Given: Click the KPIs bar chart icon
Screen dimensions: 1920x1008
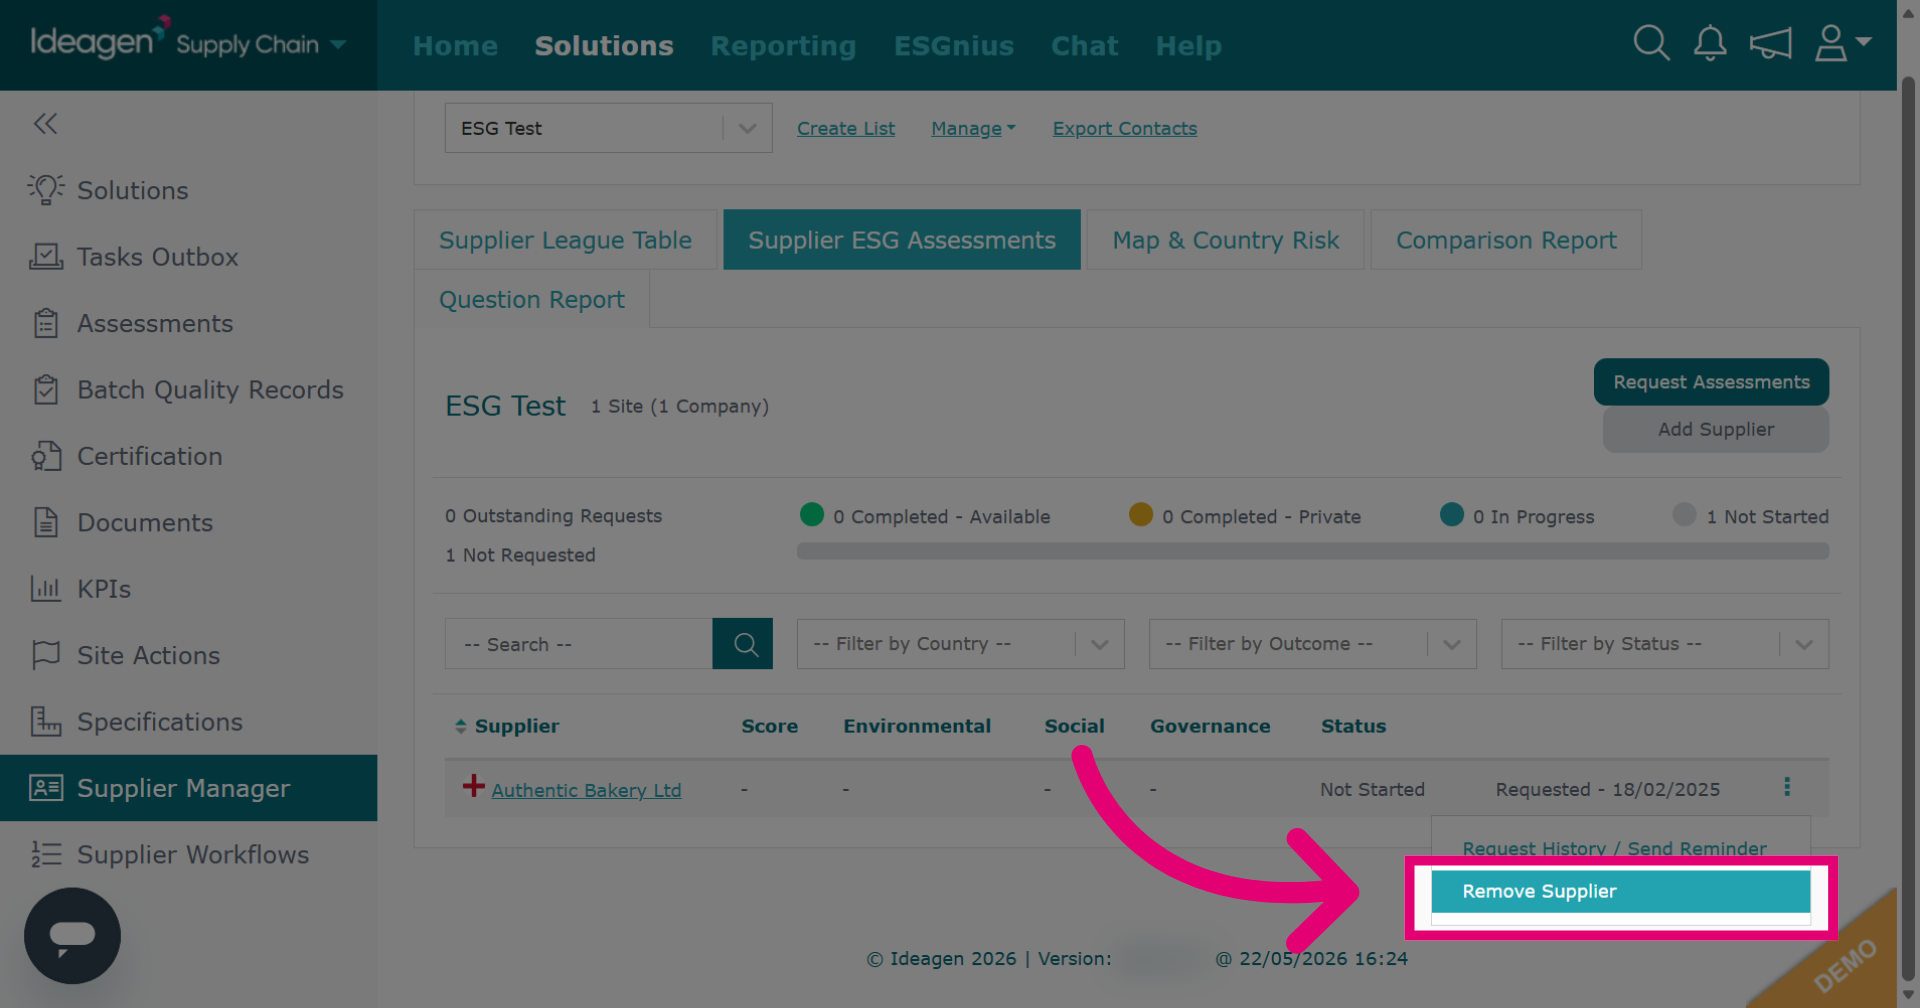Looking at the screenshot, I should click(x=46, y=588).
